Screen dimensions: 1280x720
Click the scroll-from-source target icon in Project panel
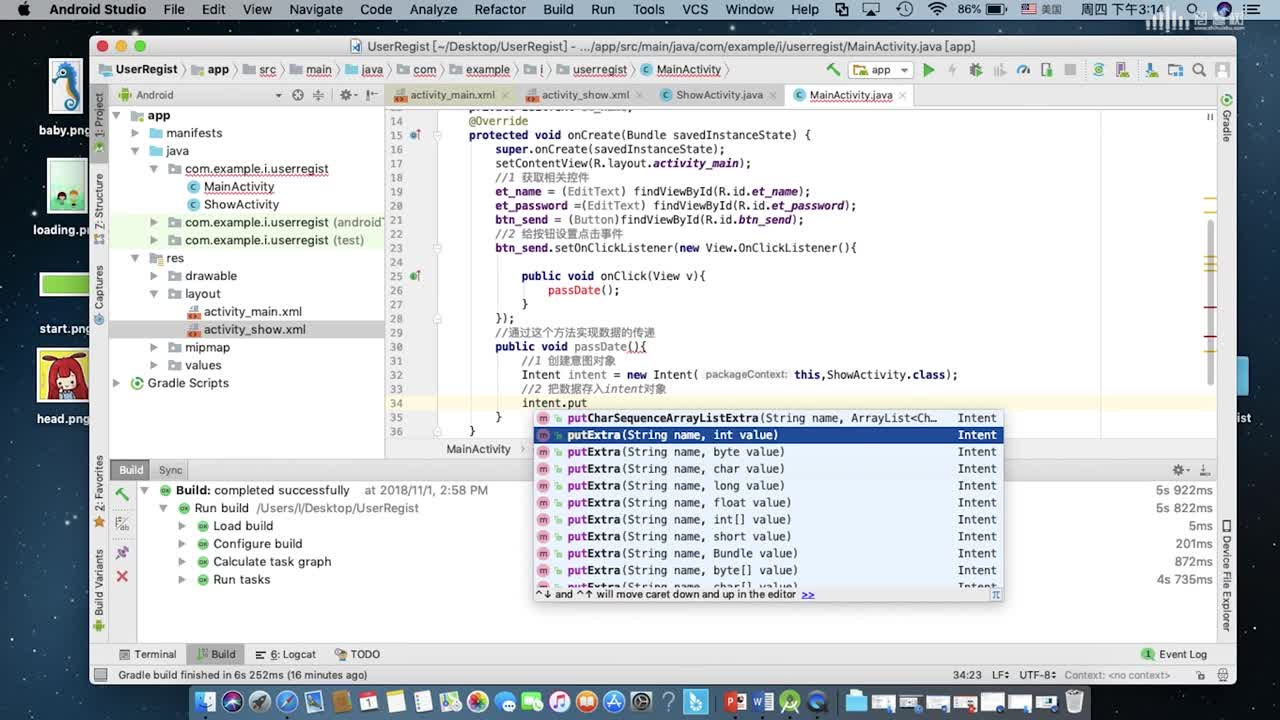[x=297, y=95]
